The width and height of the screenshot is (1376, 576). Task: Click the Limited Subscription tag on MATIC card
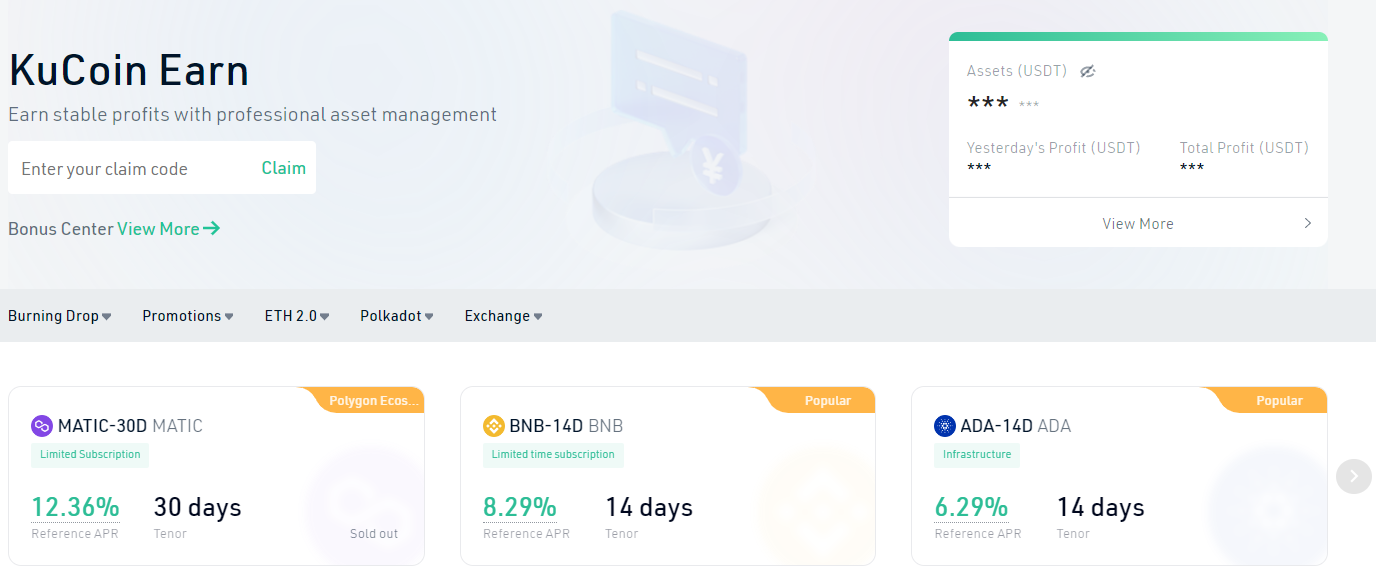[x=90, y=455]
